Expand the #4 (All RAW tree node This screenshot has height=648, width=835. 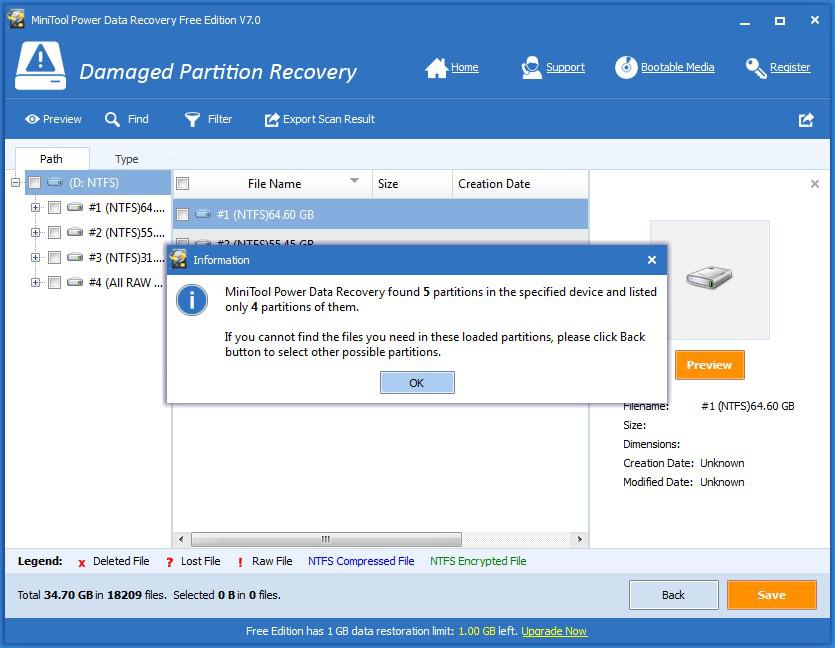(x=35, y=282)
